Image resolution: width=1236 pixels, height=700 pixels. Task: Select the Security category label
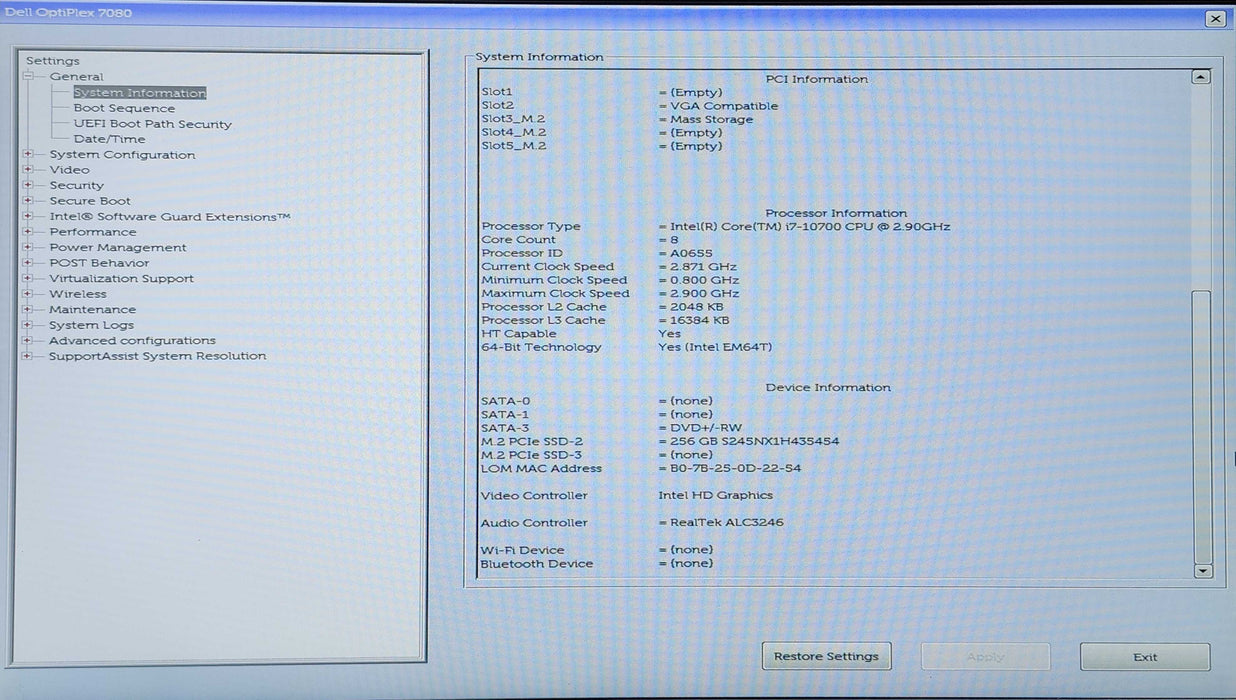tap(76, 186)
